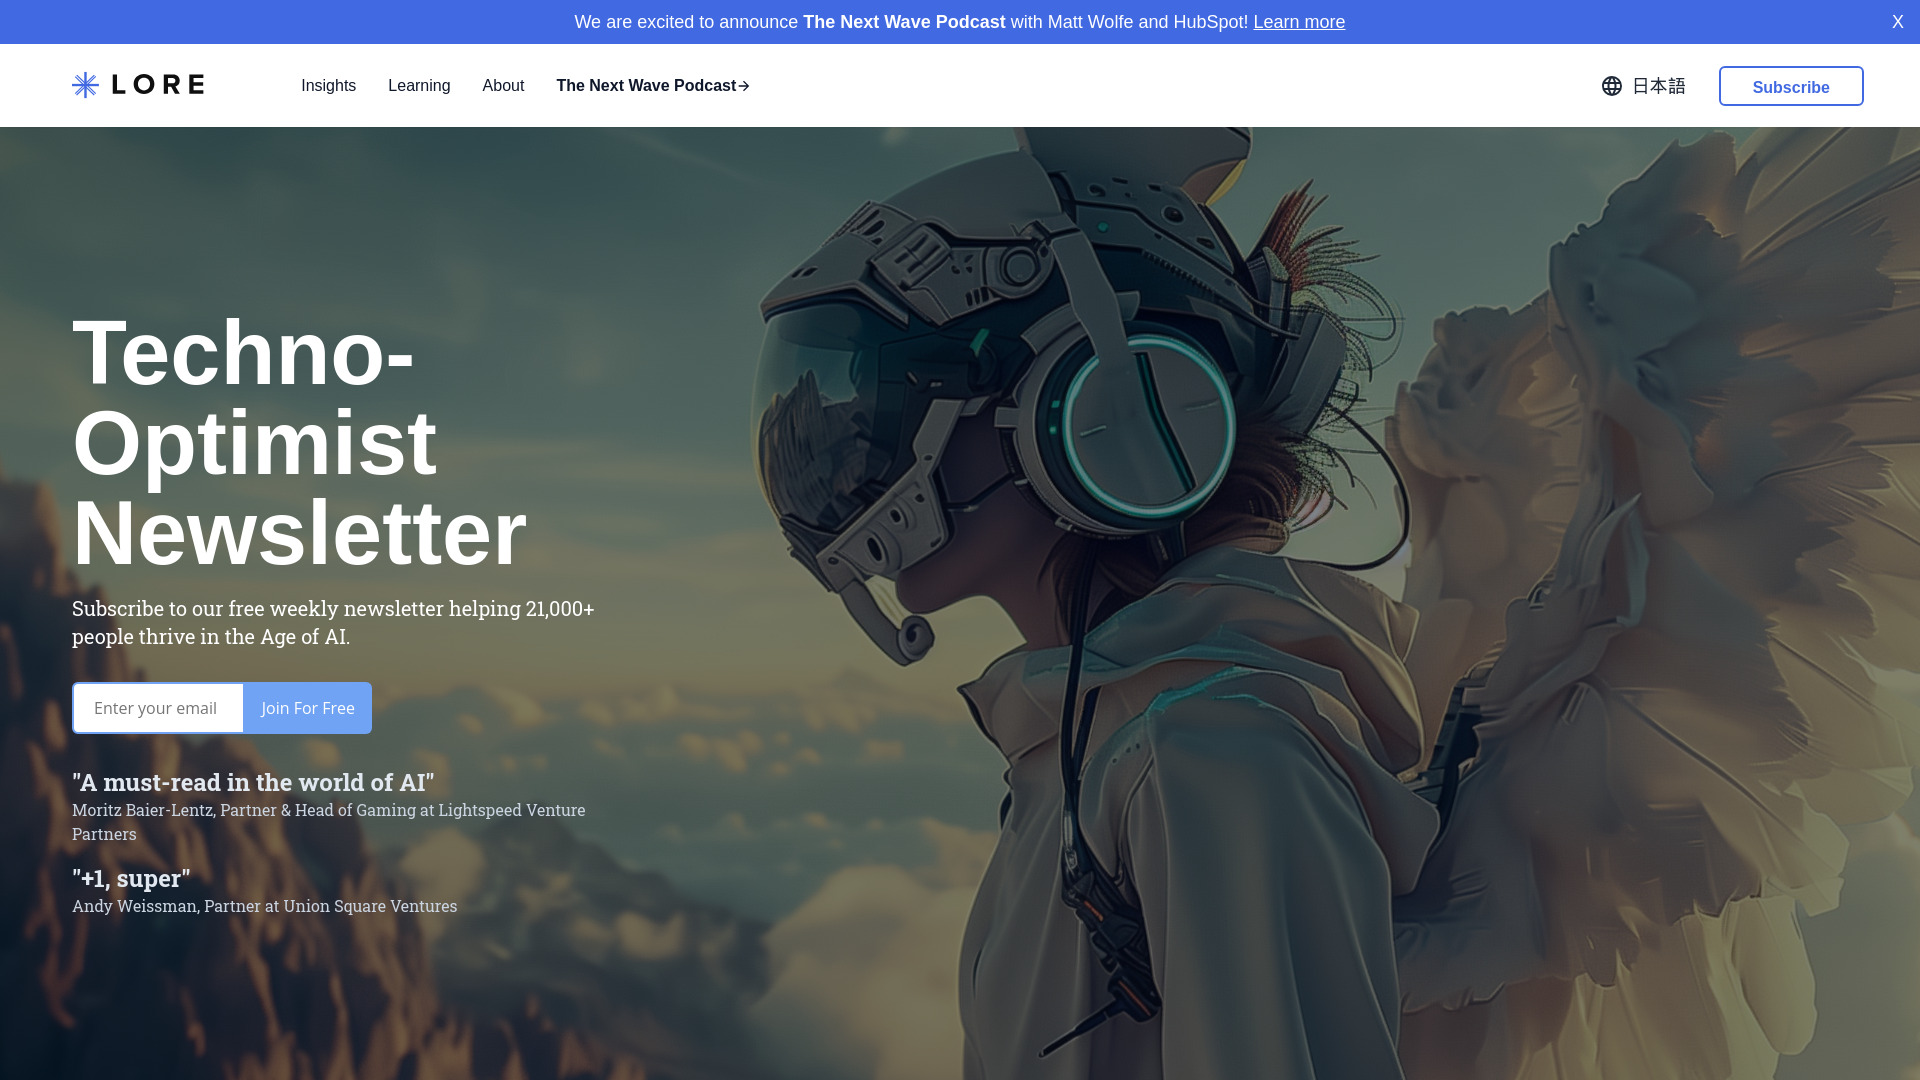Click the Enter your email field
The height and width of the screenshot is (1080, 1920).
(157, 708)
